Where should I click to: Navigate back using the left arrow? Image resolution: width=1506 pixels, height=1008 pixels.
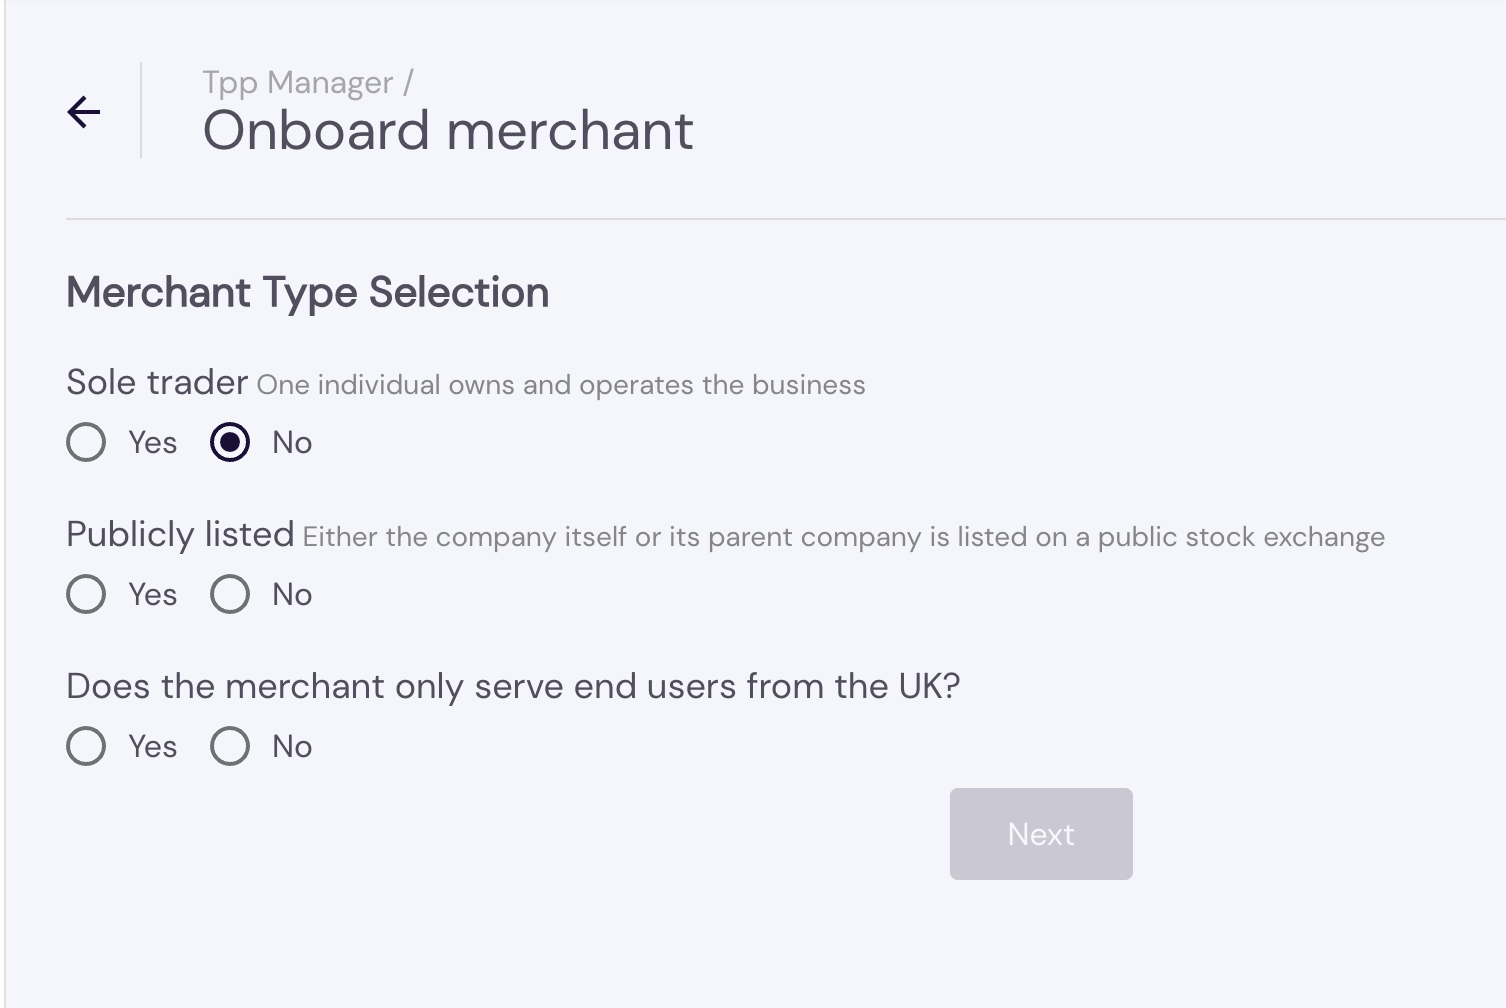[x=84, y=111]
